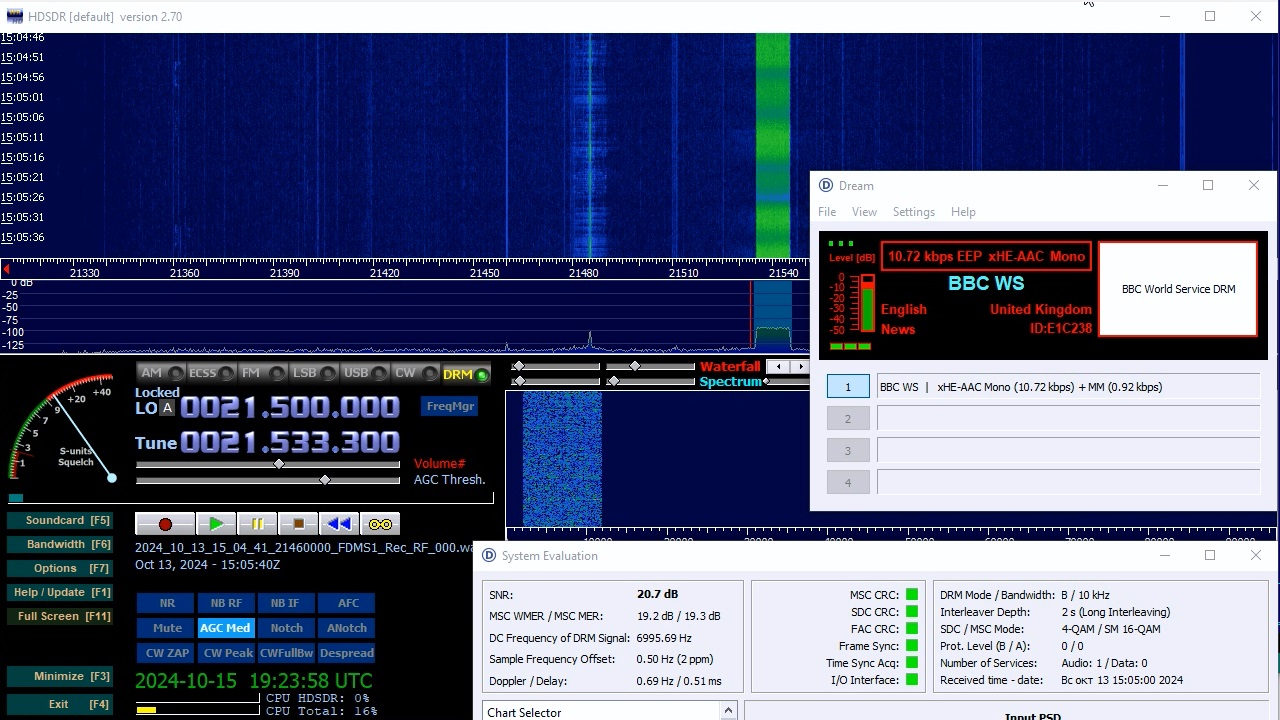The image size is (1280, 720).
Task: Select Dream service button 4
Action: (x=848, y=483)
